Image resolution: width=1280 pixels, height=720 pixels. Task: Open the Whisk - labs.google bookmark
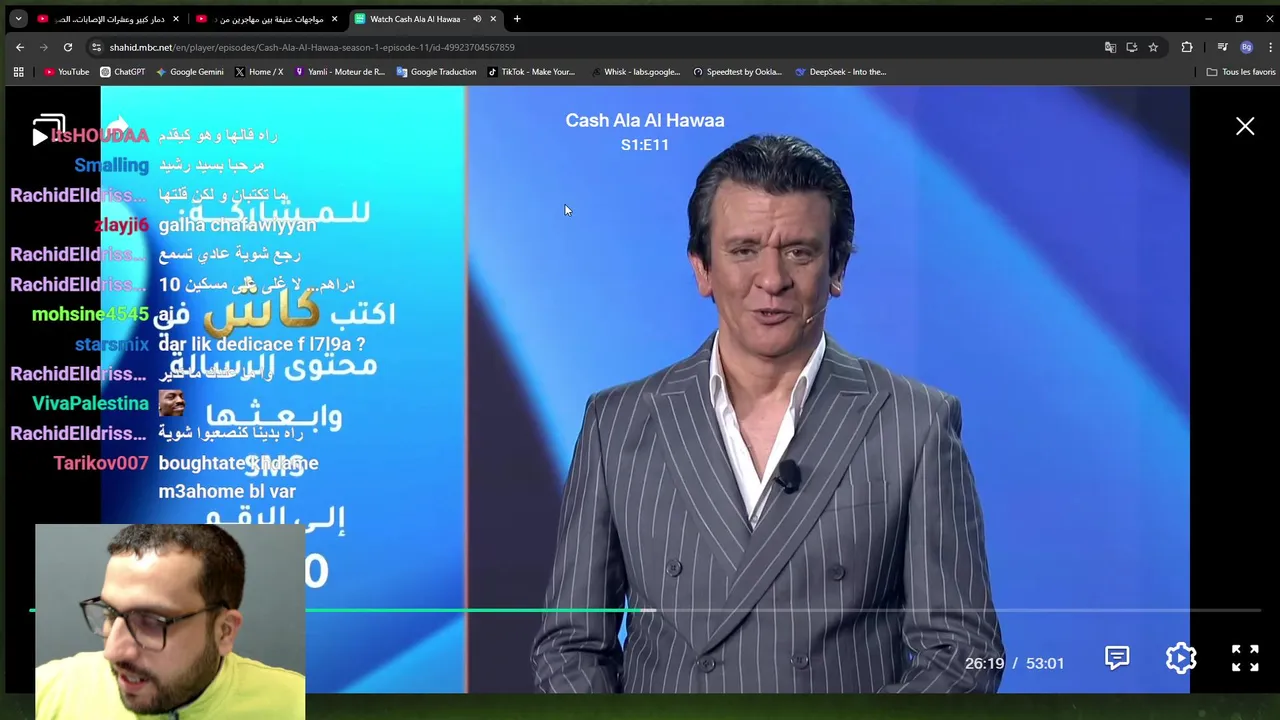pos(635,72)
